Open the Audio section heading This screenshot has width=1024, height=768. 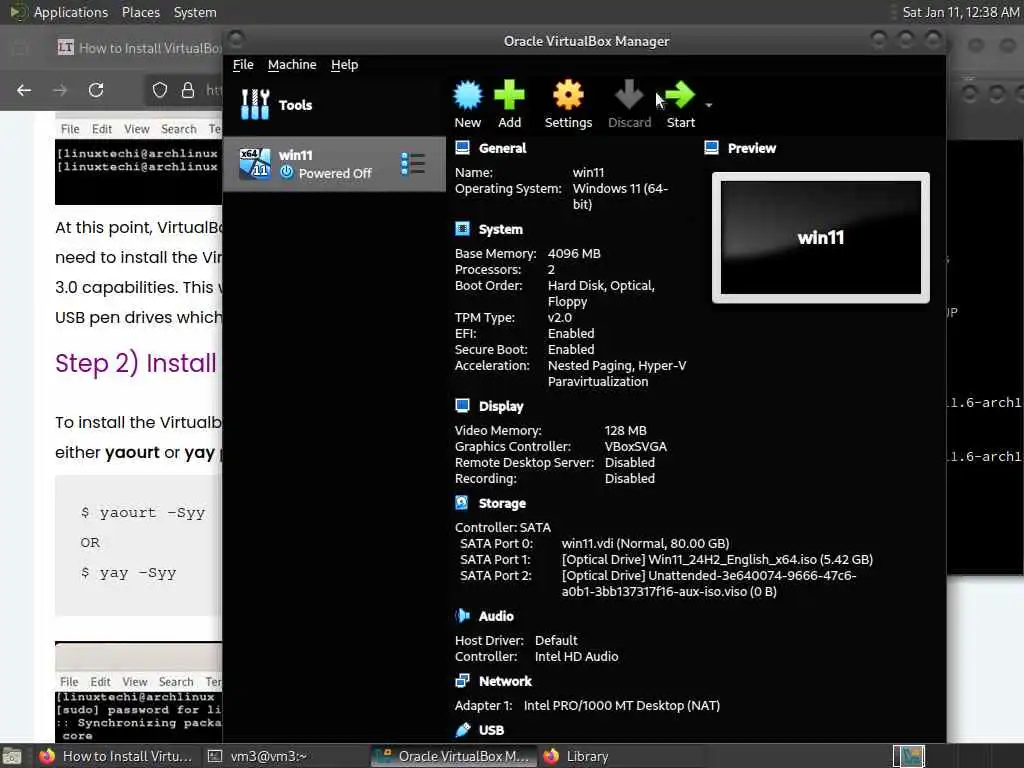(496, 616)
